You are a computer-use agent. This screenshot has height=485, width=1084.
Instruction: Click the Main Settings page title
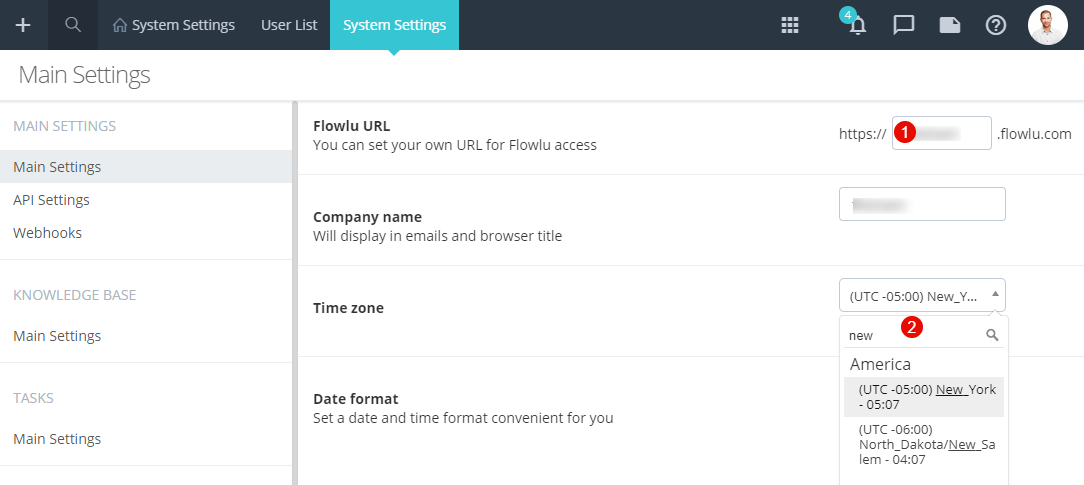(84, 75)
